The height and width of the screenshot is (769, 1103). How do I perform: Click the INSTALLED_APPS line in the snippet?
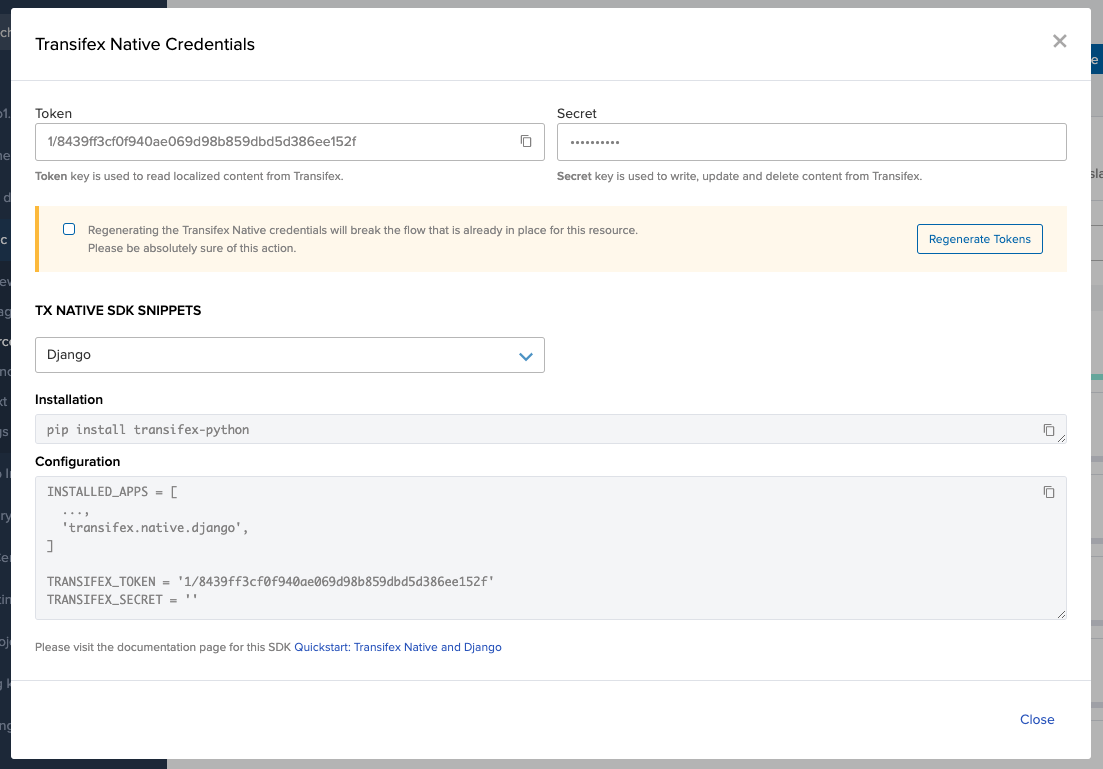tap(112, 492)
